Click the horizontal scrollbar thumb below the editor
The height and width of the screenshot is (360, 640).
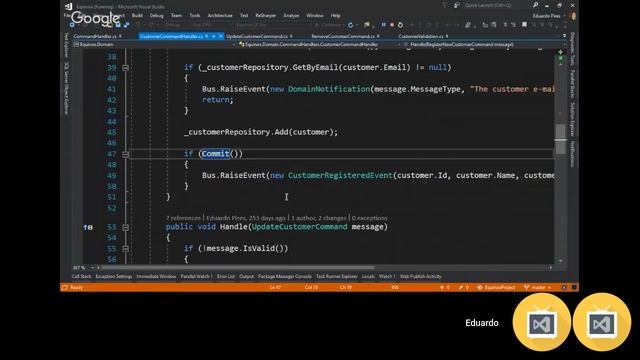coord(238,268)
